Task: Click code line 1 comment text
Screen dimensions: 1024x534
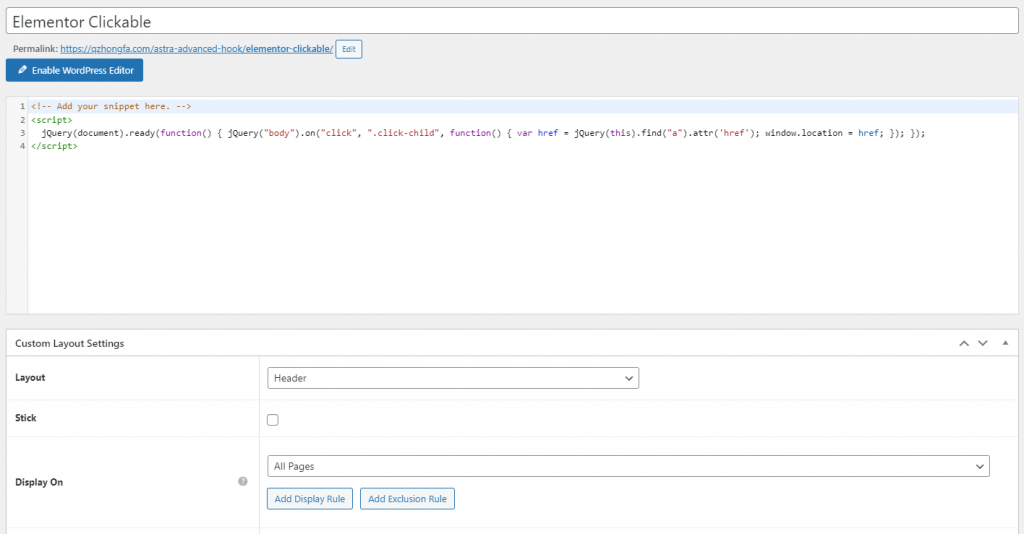Action: 111,106
